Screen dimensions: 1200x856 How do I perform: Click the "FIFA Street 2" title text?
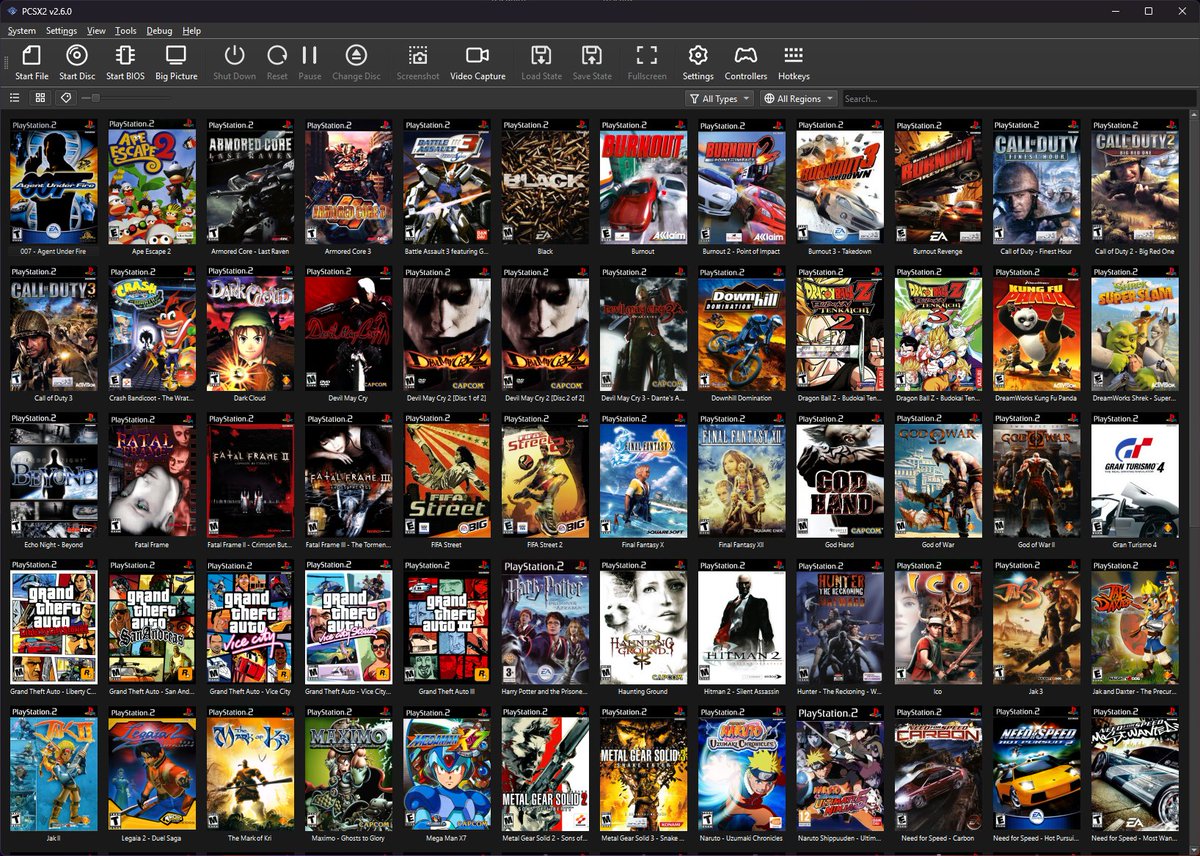545,545
